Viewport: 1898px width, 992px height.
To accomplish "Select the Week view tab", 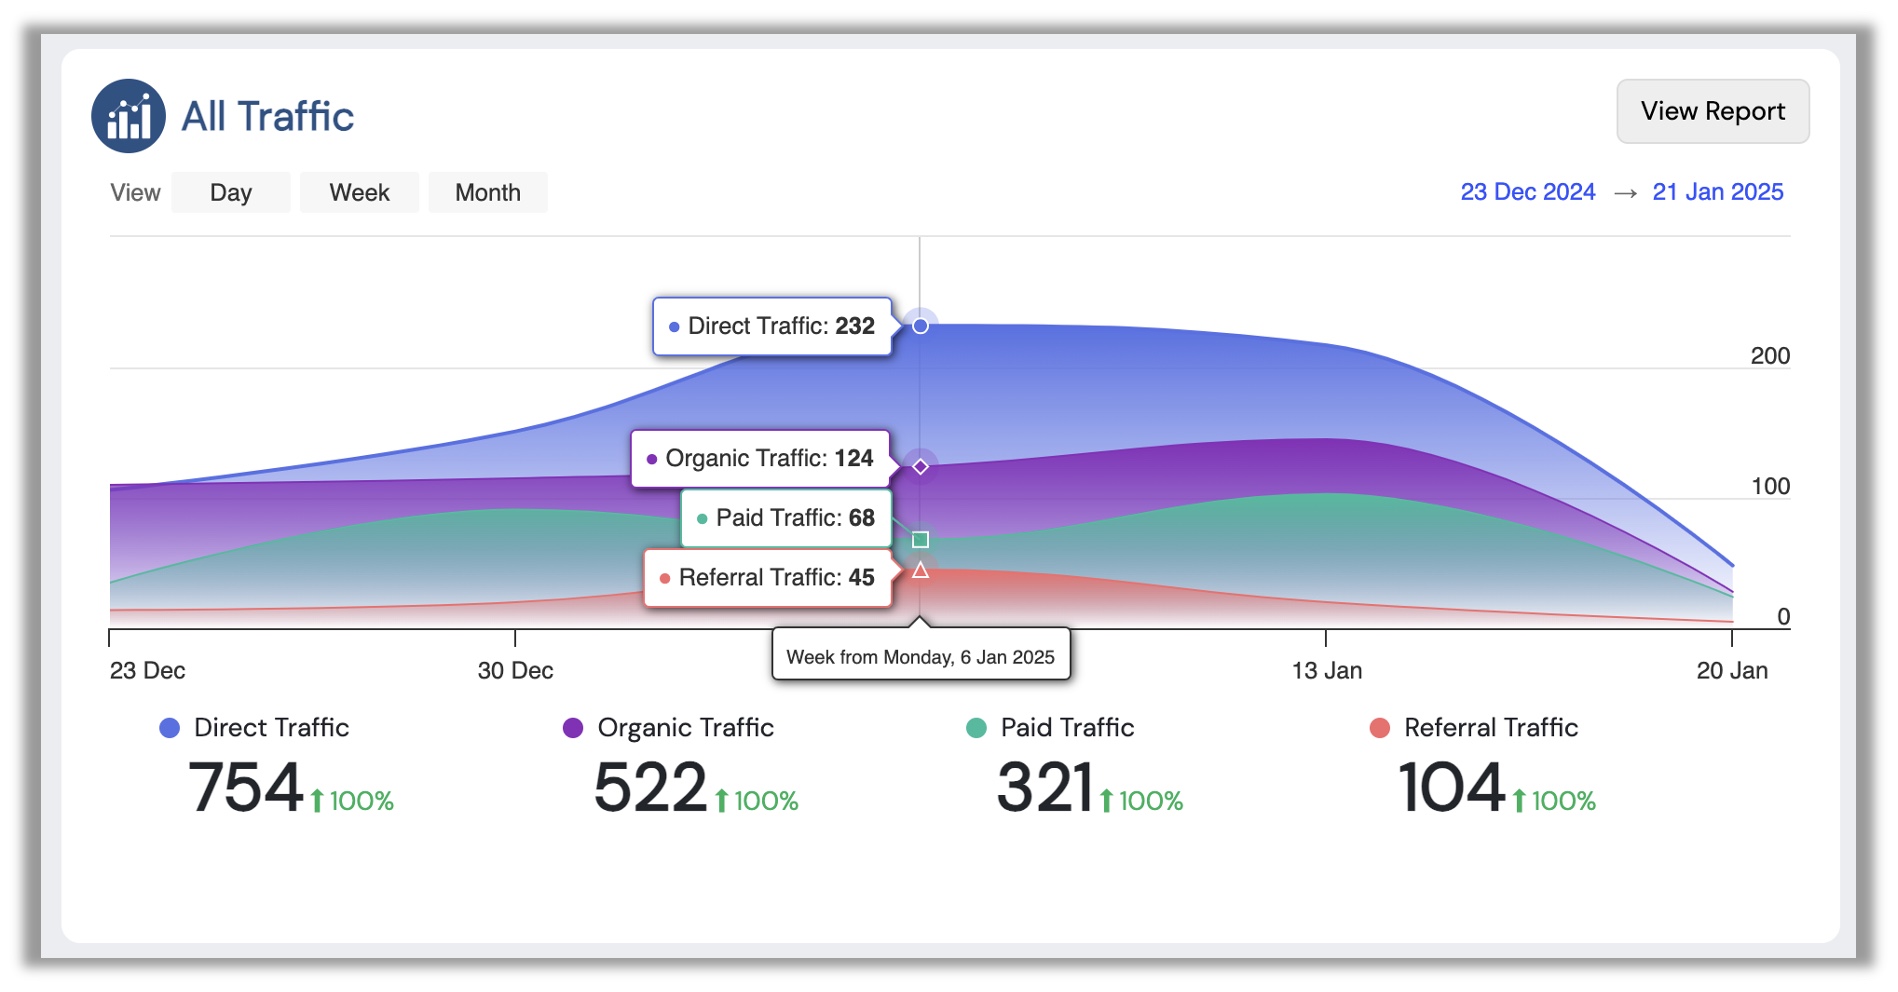I will pos(359,193).
